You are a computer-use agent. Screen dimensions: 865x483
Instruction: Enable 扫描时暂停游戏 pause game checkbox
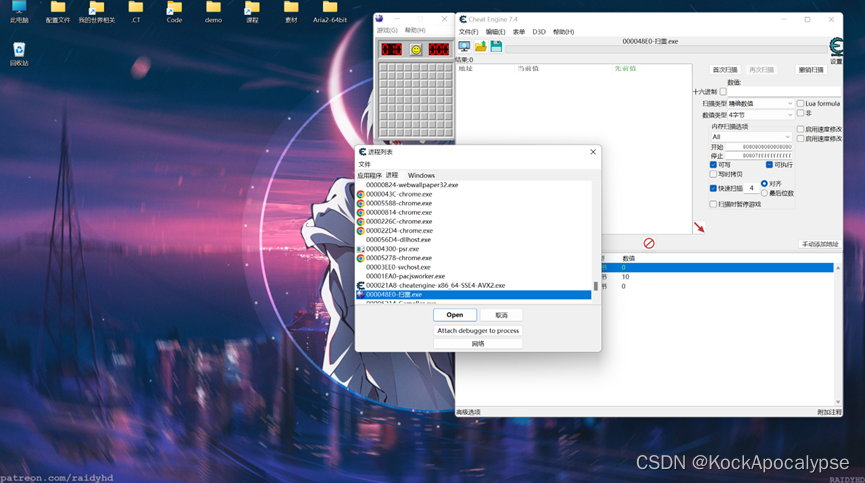coord(713,204)
